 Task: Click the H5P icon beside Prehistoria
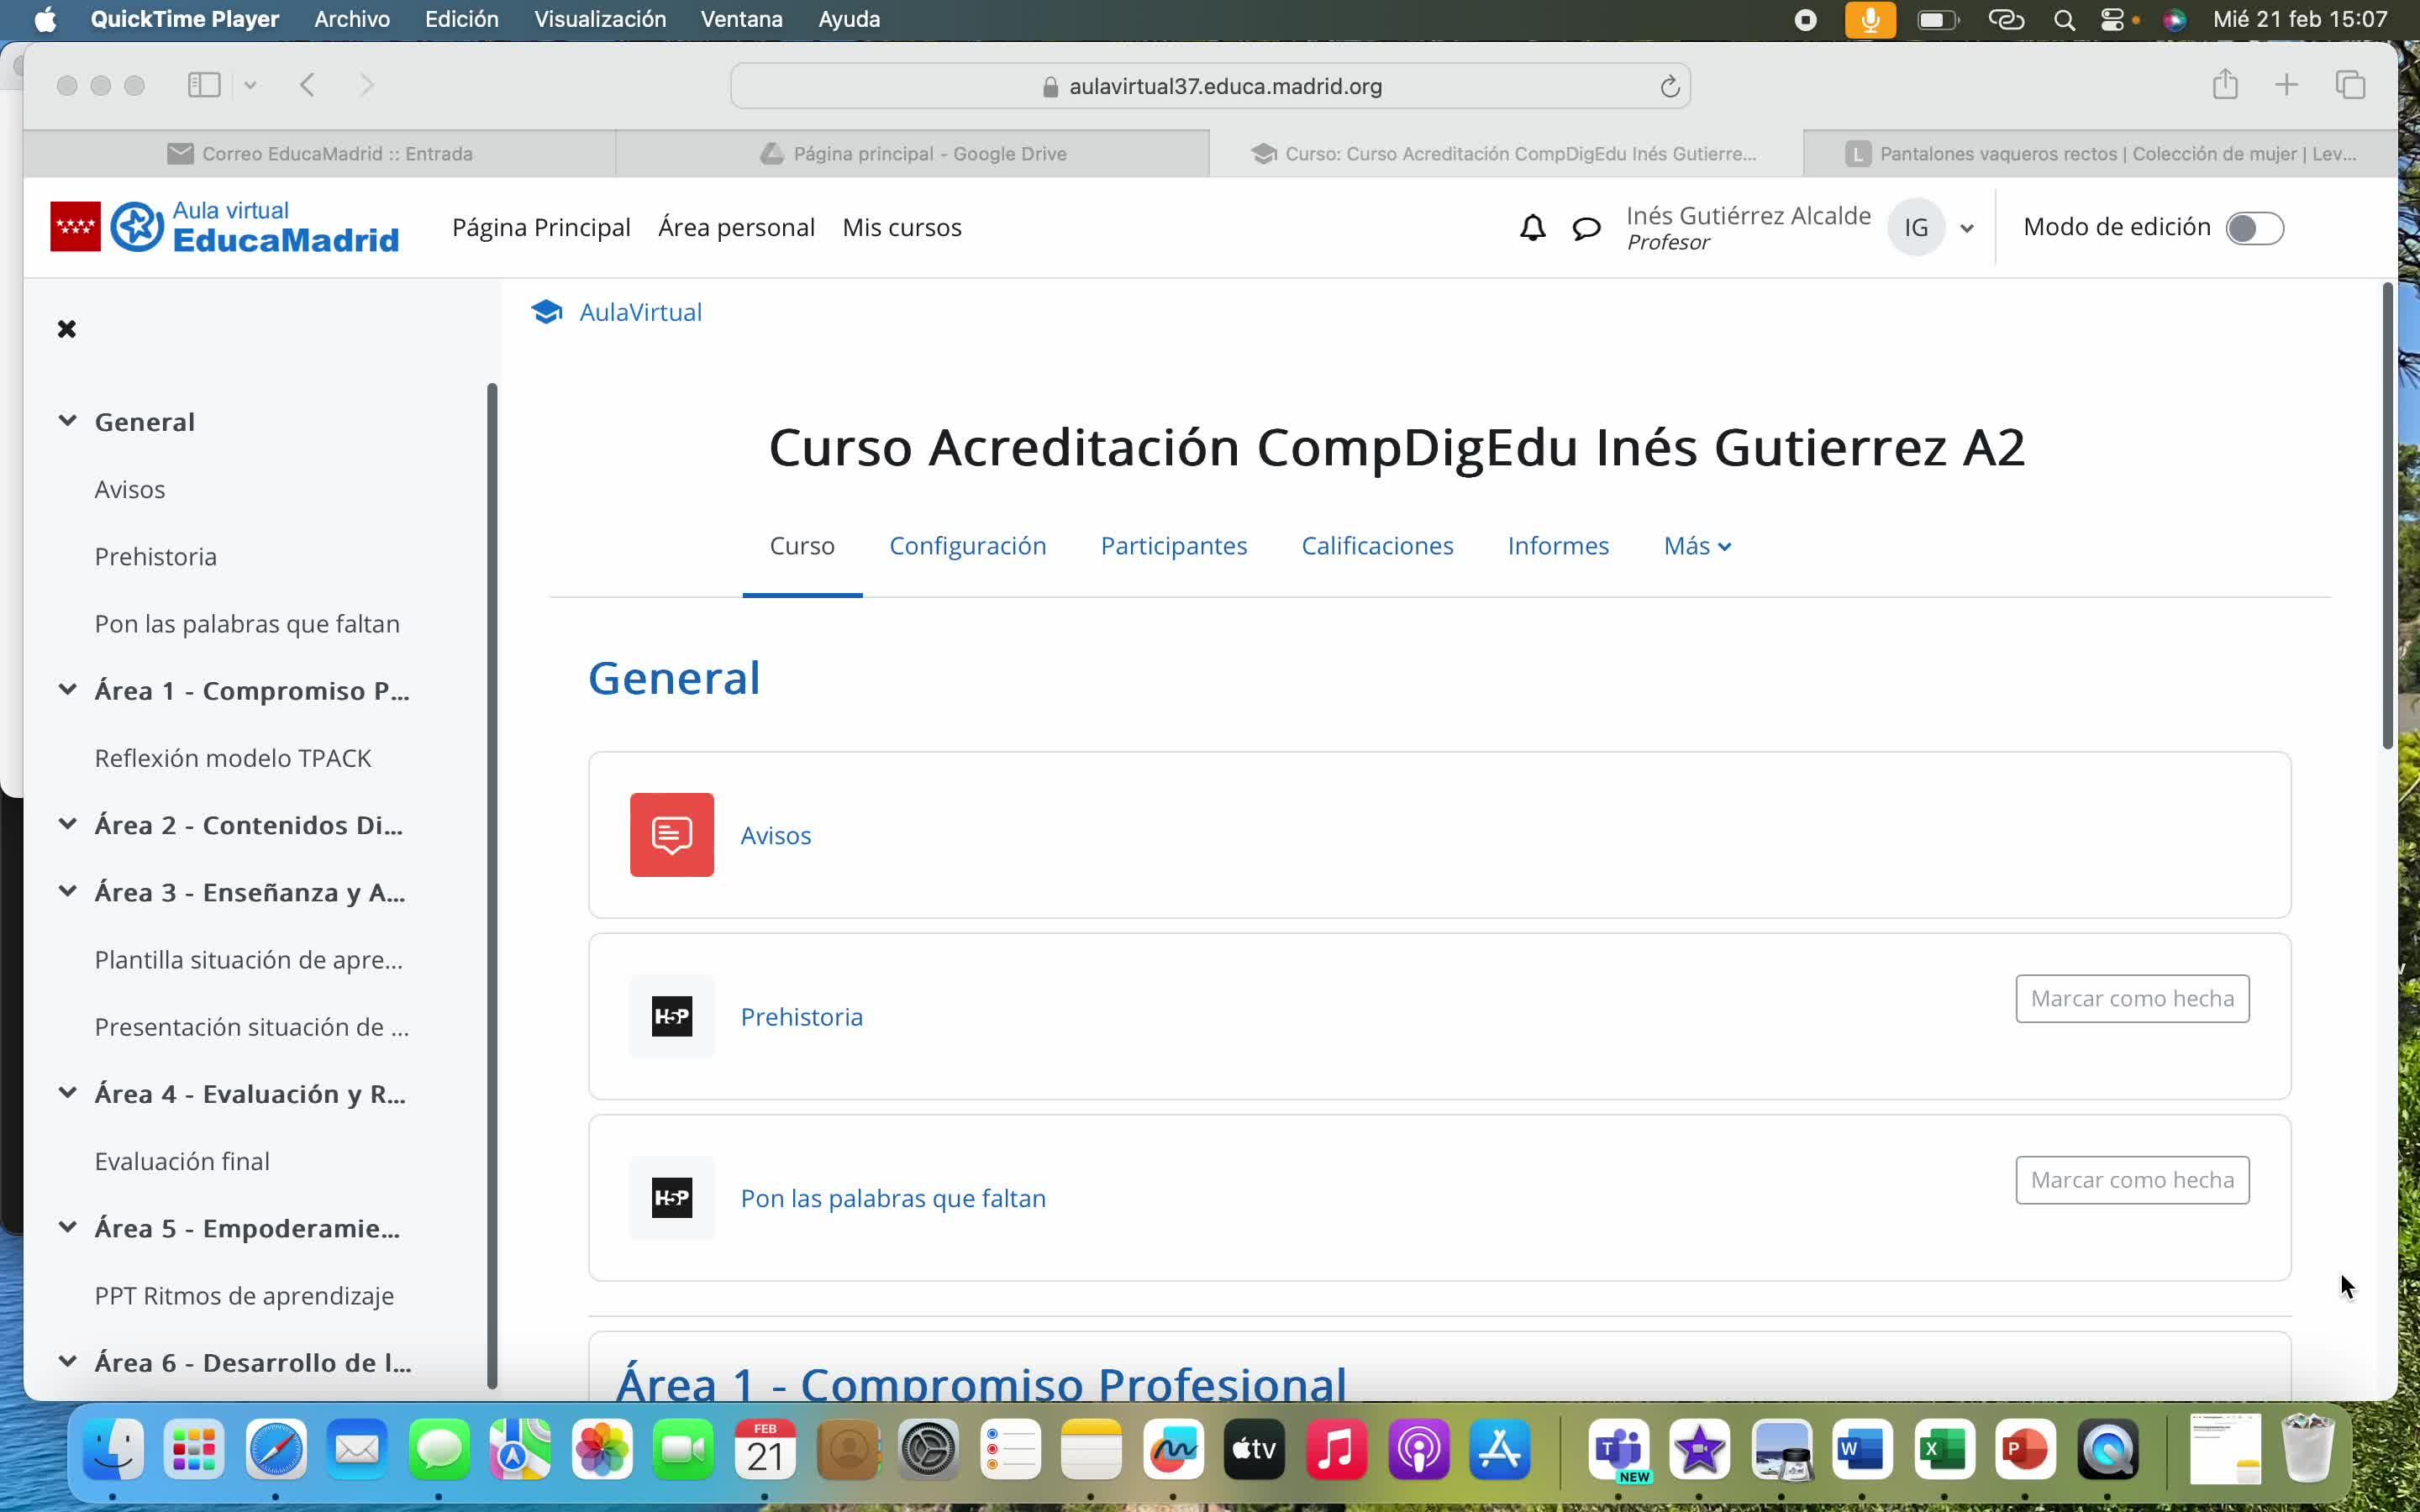(x=672, y=1016)
